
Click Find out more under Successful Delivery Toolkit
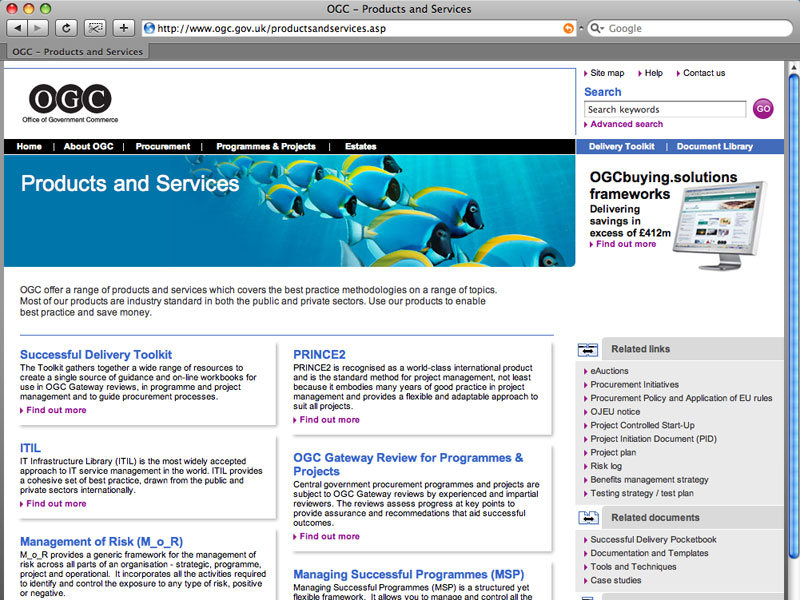(x=56, y=410)
